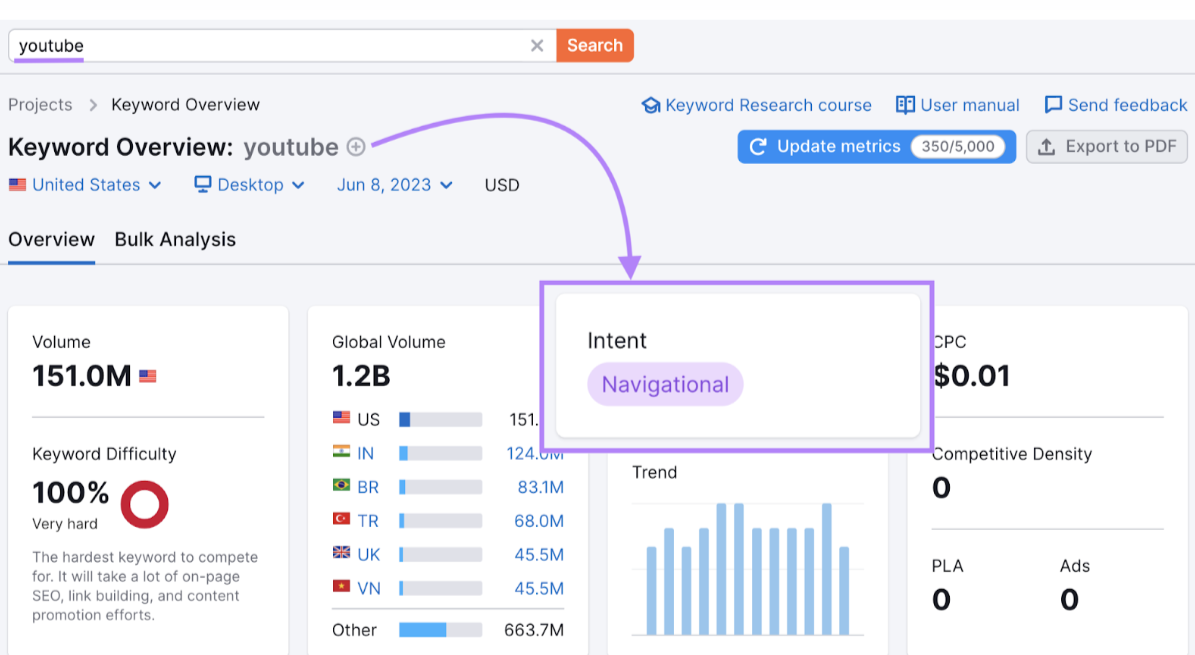Click the 45.5M volume for VN
Viewport: 1195px width, 655px height.
(539, 589)
